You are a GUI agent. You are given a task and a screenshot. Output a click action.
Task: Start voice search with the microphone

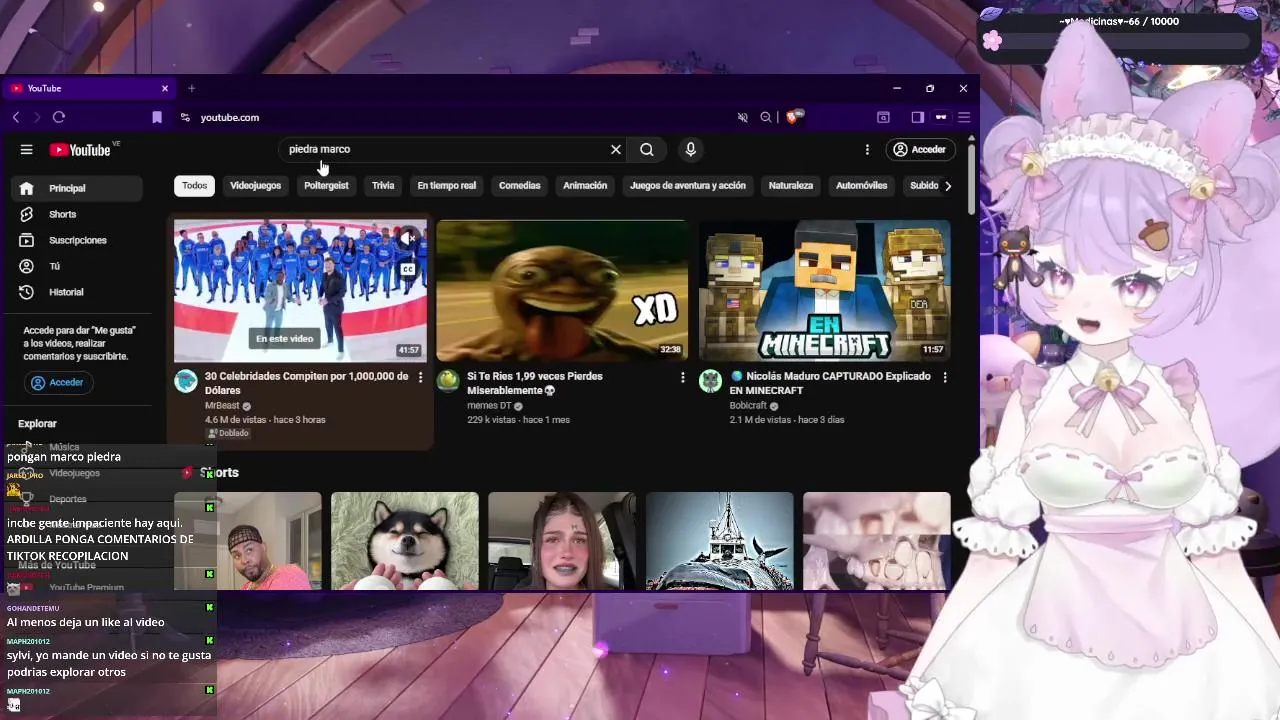690,149
